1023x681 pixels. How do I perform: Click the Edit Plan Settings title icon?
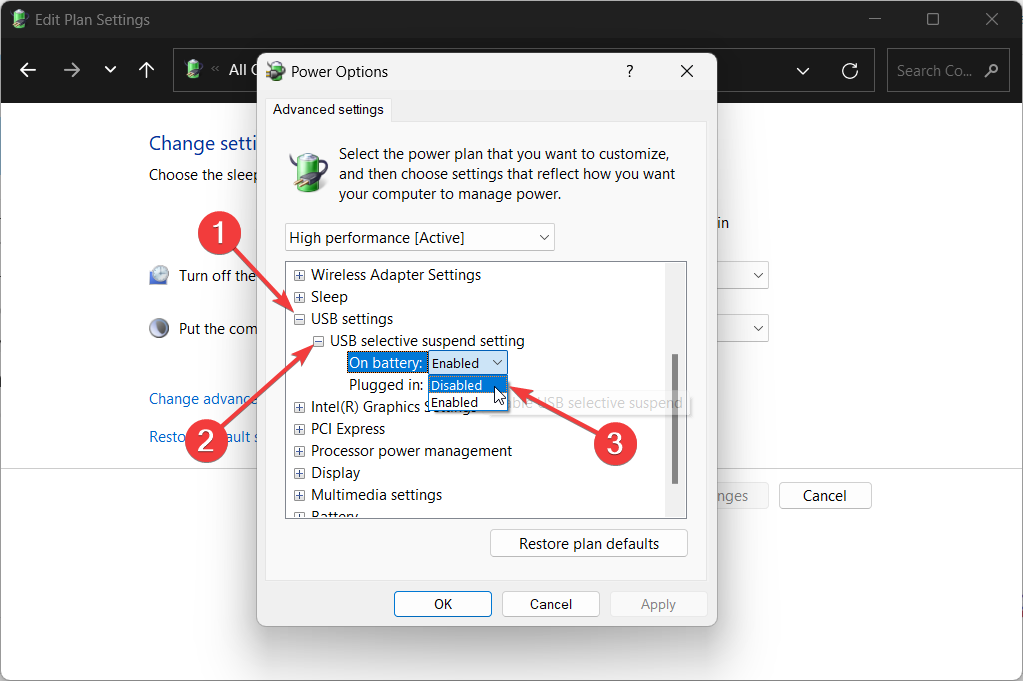20,20
